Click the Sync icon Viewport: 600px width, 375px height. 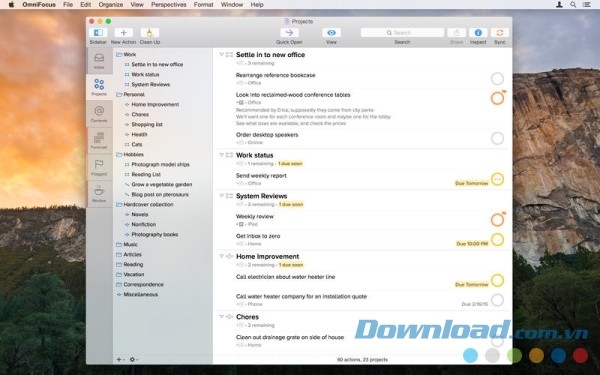coord(500,33)
